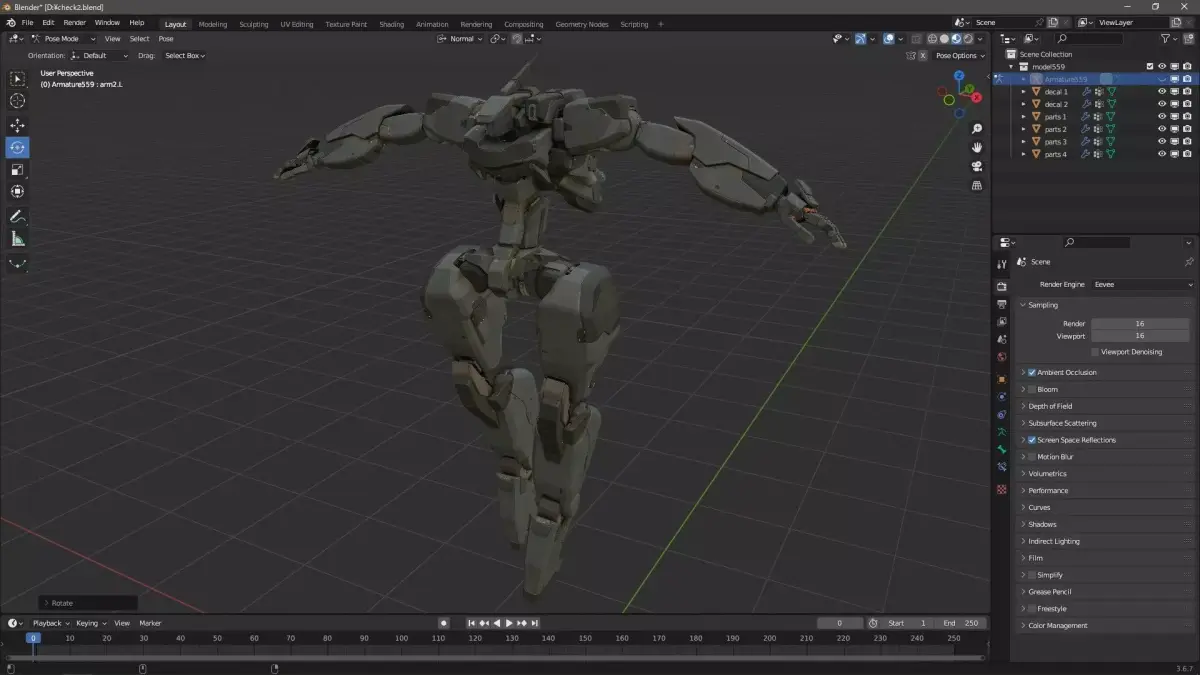The width and height of the screenshot is (1200, 675).
Task: Select the Scale tool
Action: point(18,169)
